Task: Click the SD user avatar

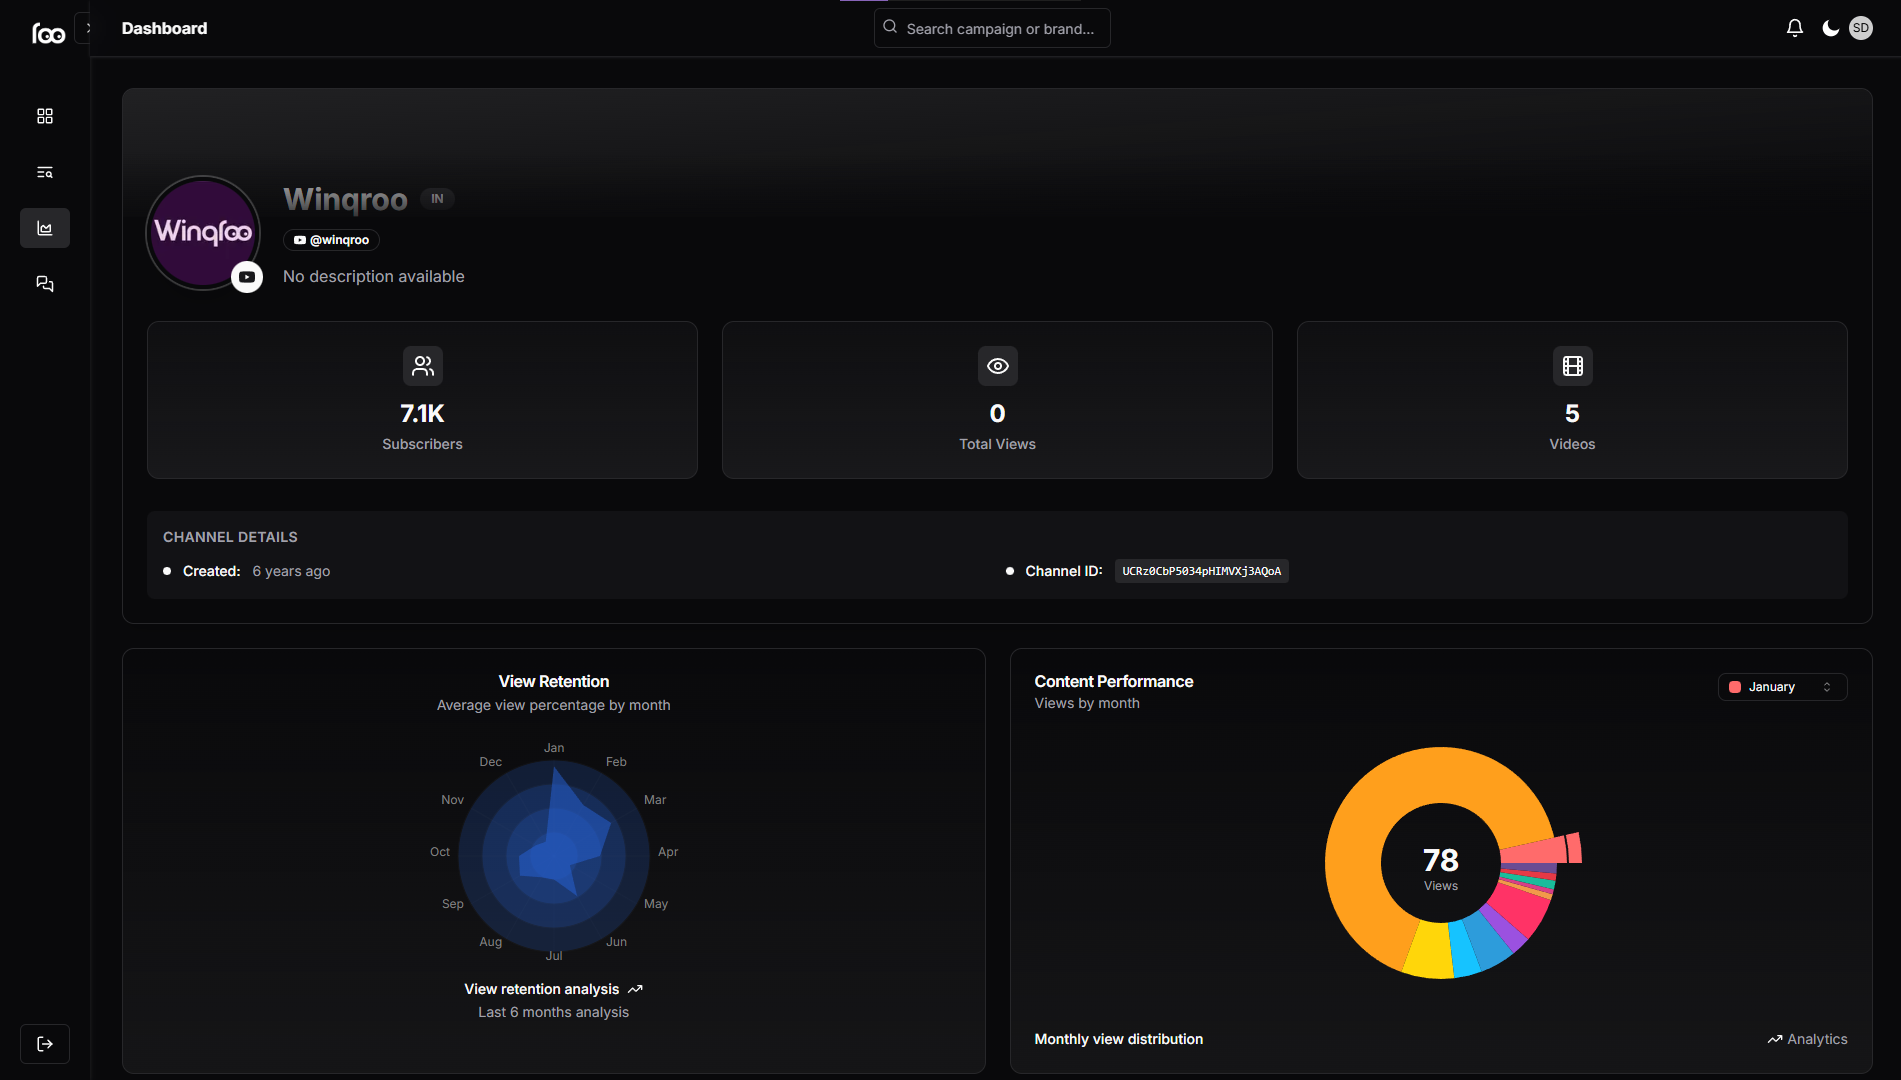Action: pos(1861,28)
